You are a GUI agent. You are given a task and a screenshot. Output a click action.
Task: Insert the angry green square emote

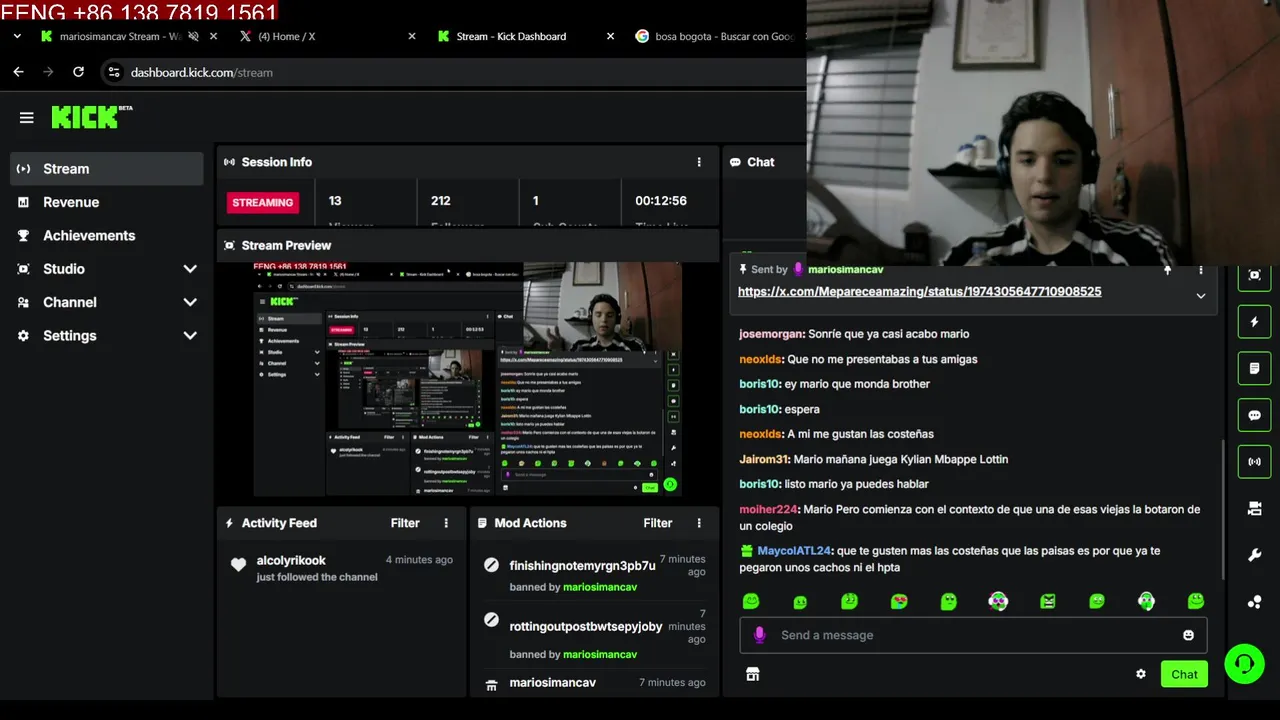point(1048,601)
